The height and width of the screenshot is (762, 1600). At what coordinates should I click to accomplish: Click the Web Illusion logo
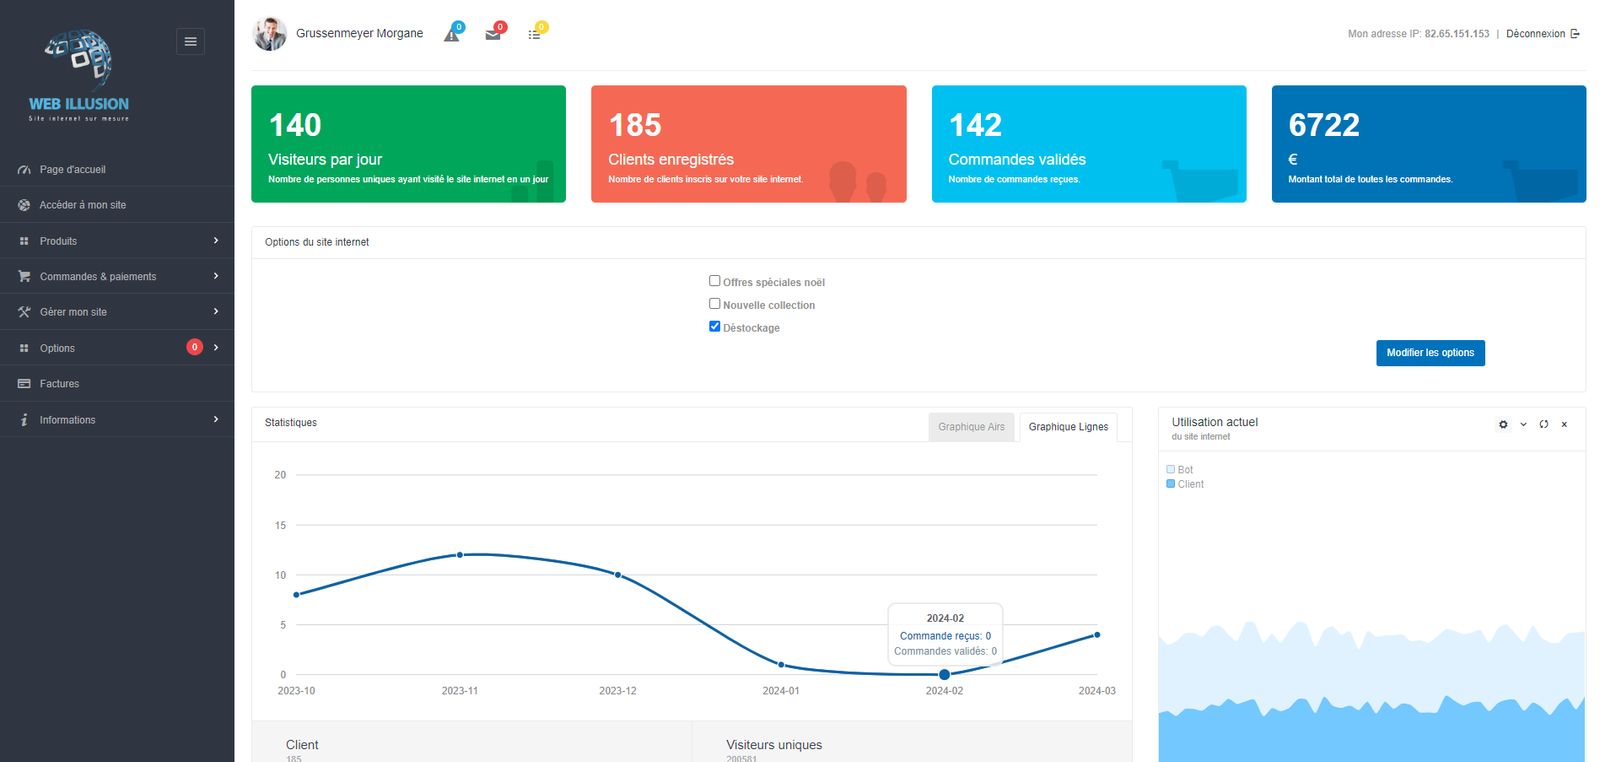79,76
